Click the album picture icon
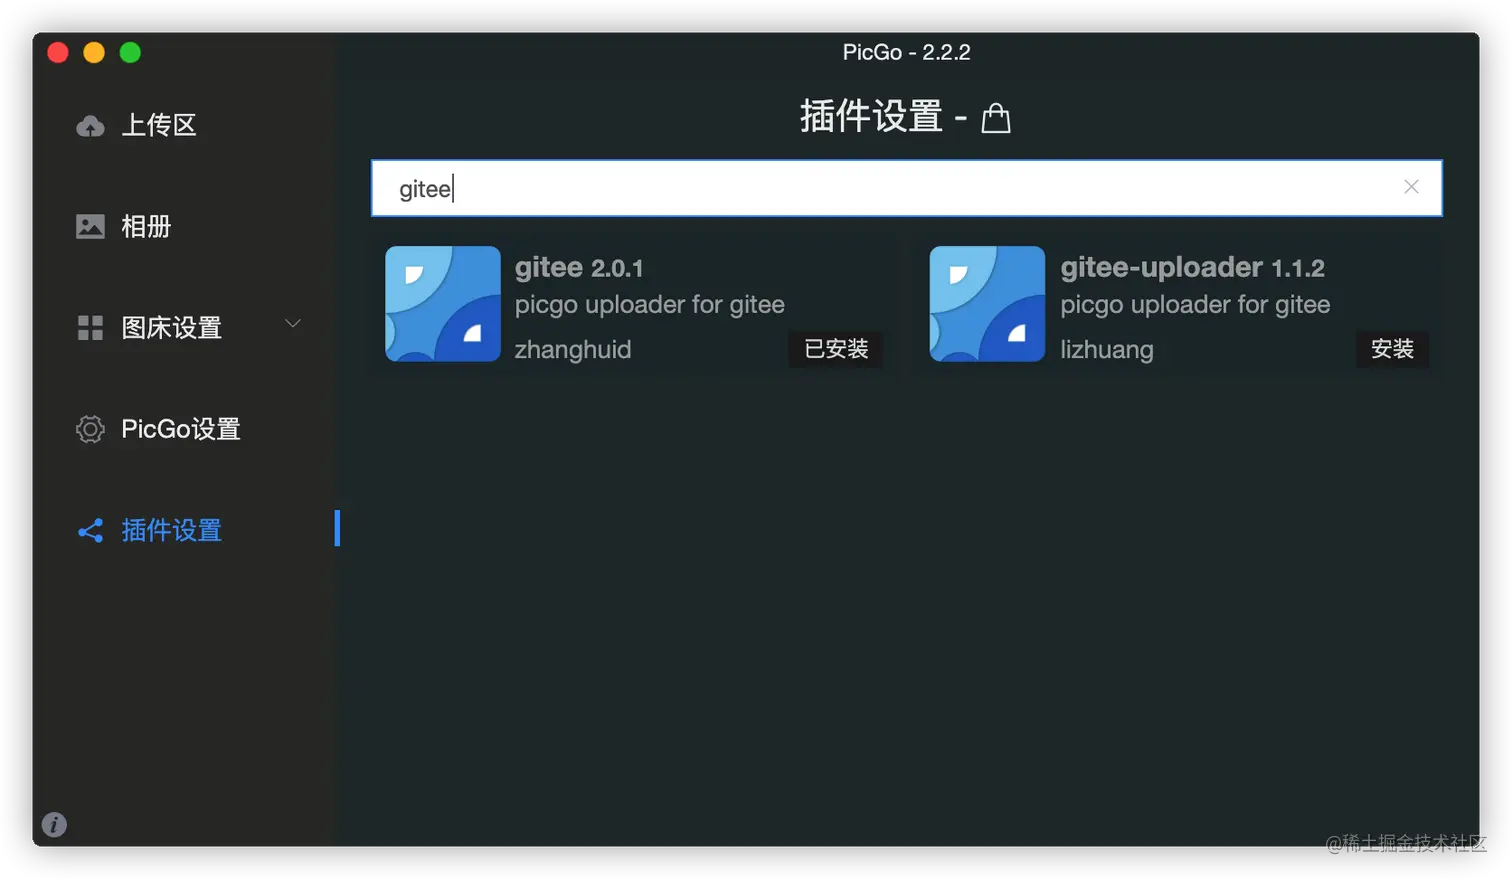The height and width of the screenshot is (879, 1512). tap(90, 227)
